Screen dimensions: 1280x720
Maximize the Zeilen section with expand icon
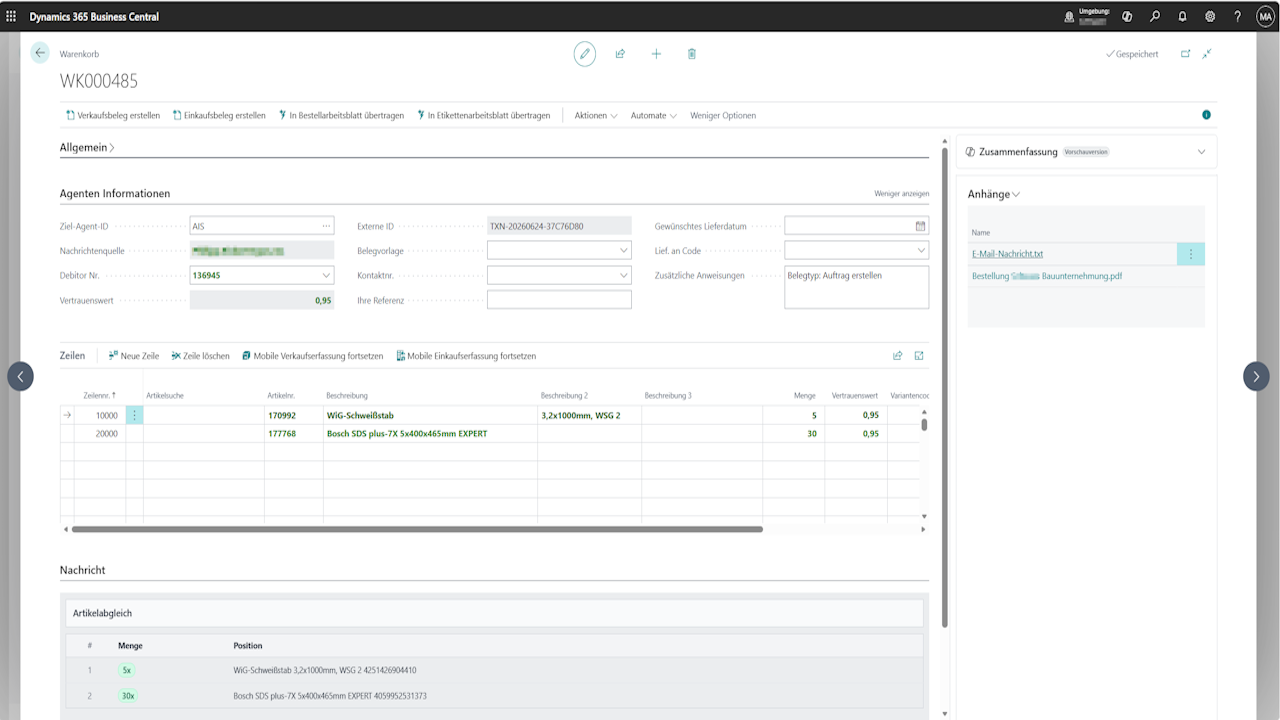[x=919, y=356]
